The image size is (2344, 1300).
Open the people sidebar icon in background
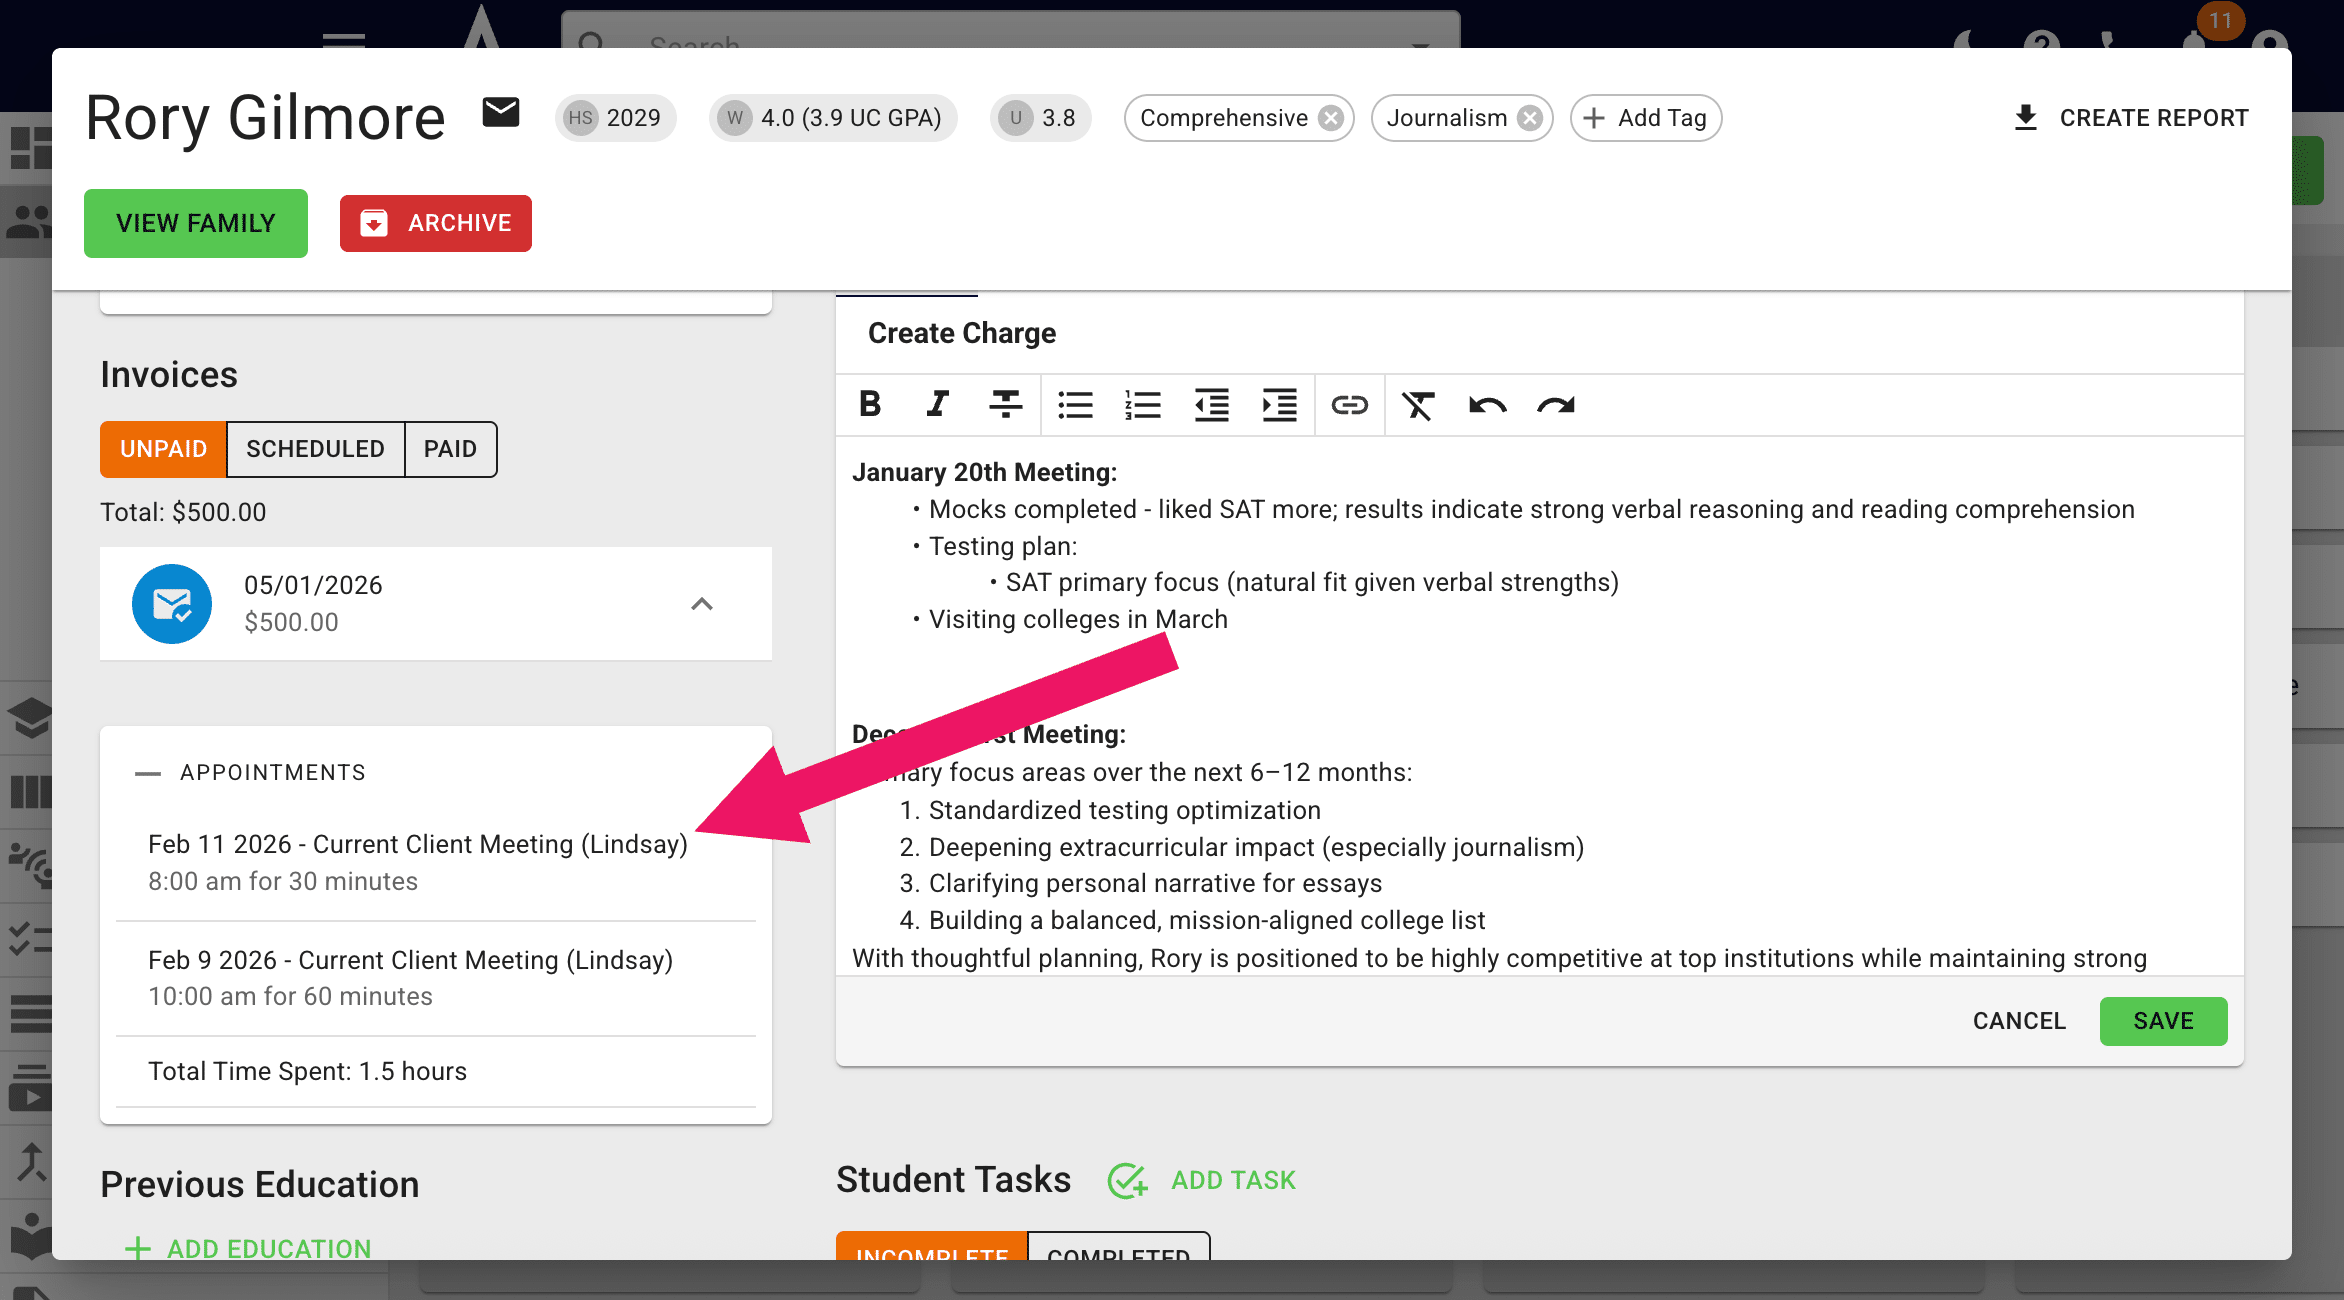28,222
